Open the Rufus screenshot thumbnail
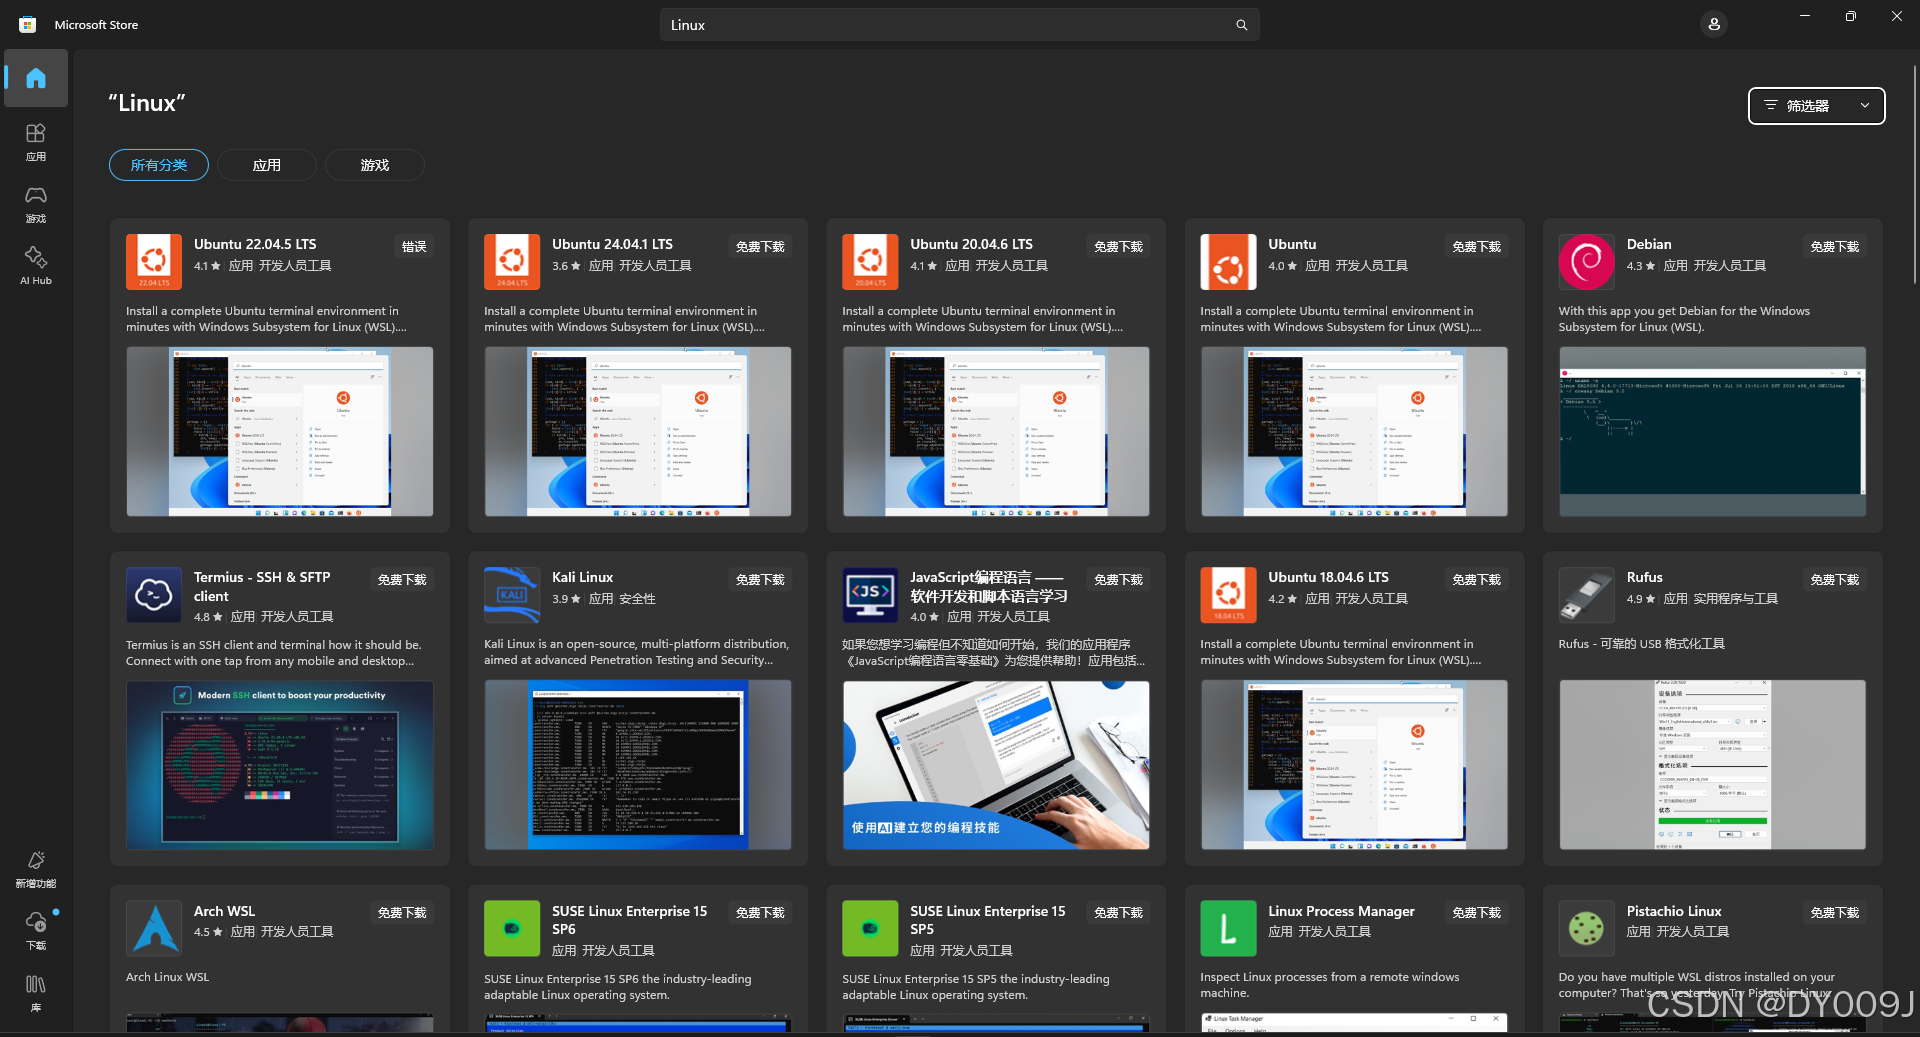This screenshot has width=1920, height=1037. (x=1712, y=765)
